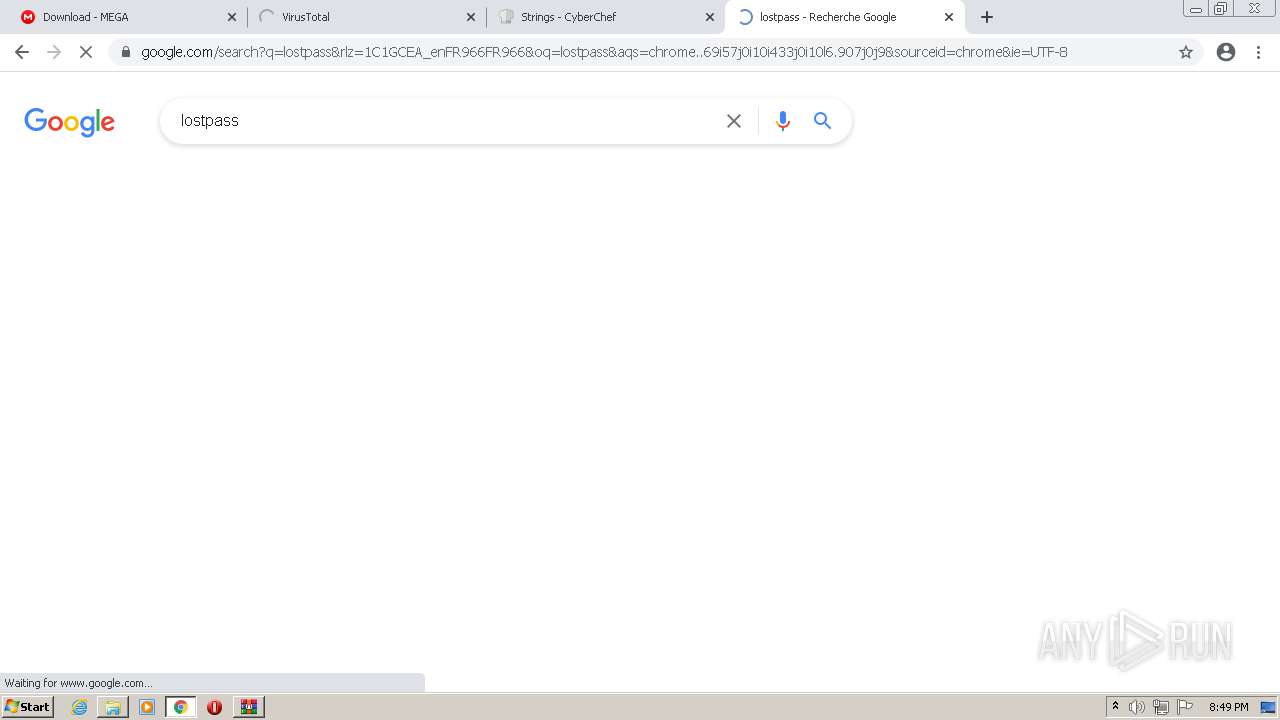The height and width of the screenshot is (720, 1280).
Task: Restore down the Chrome window
Action: [1221, 9]
